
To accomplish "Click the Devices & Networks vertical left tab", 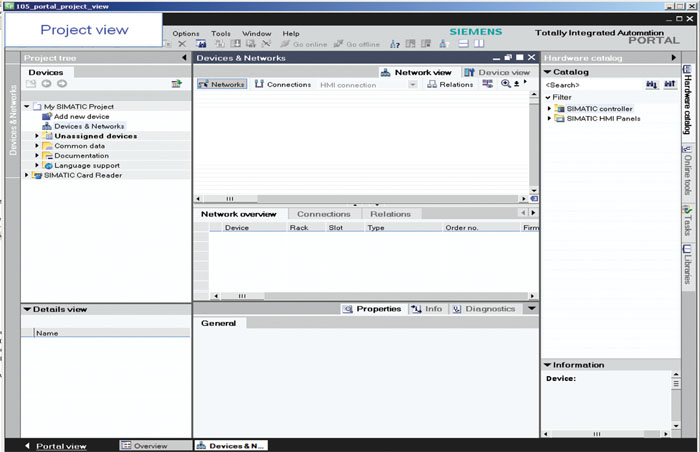I will [x=12, y=120].
